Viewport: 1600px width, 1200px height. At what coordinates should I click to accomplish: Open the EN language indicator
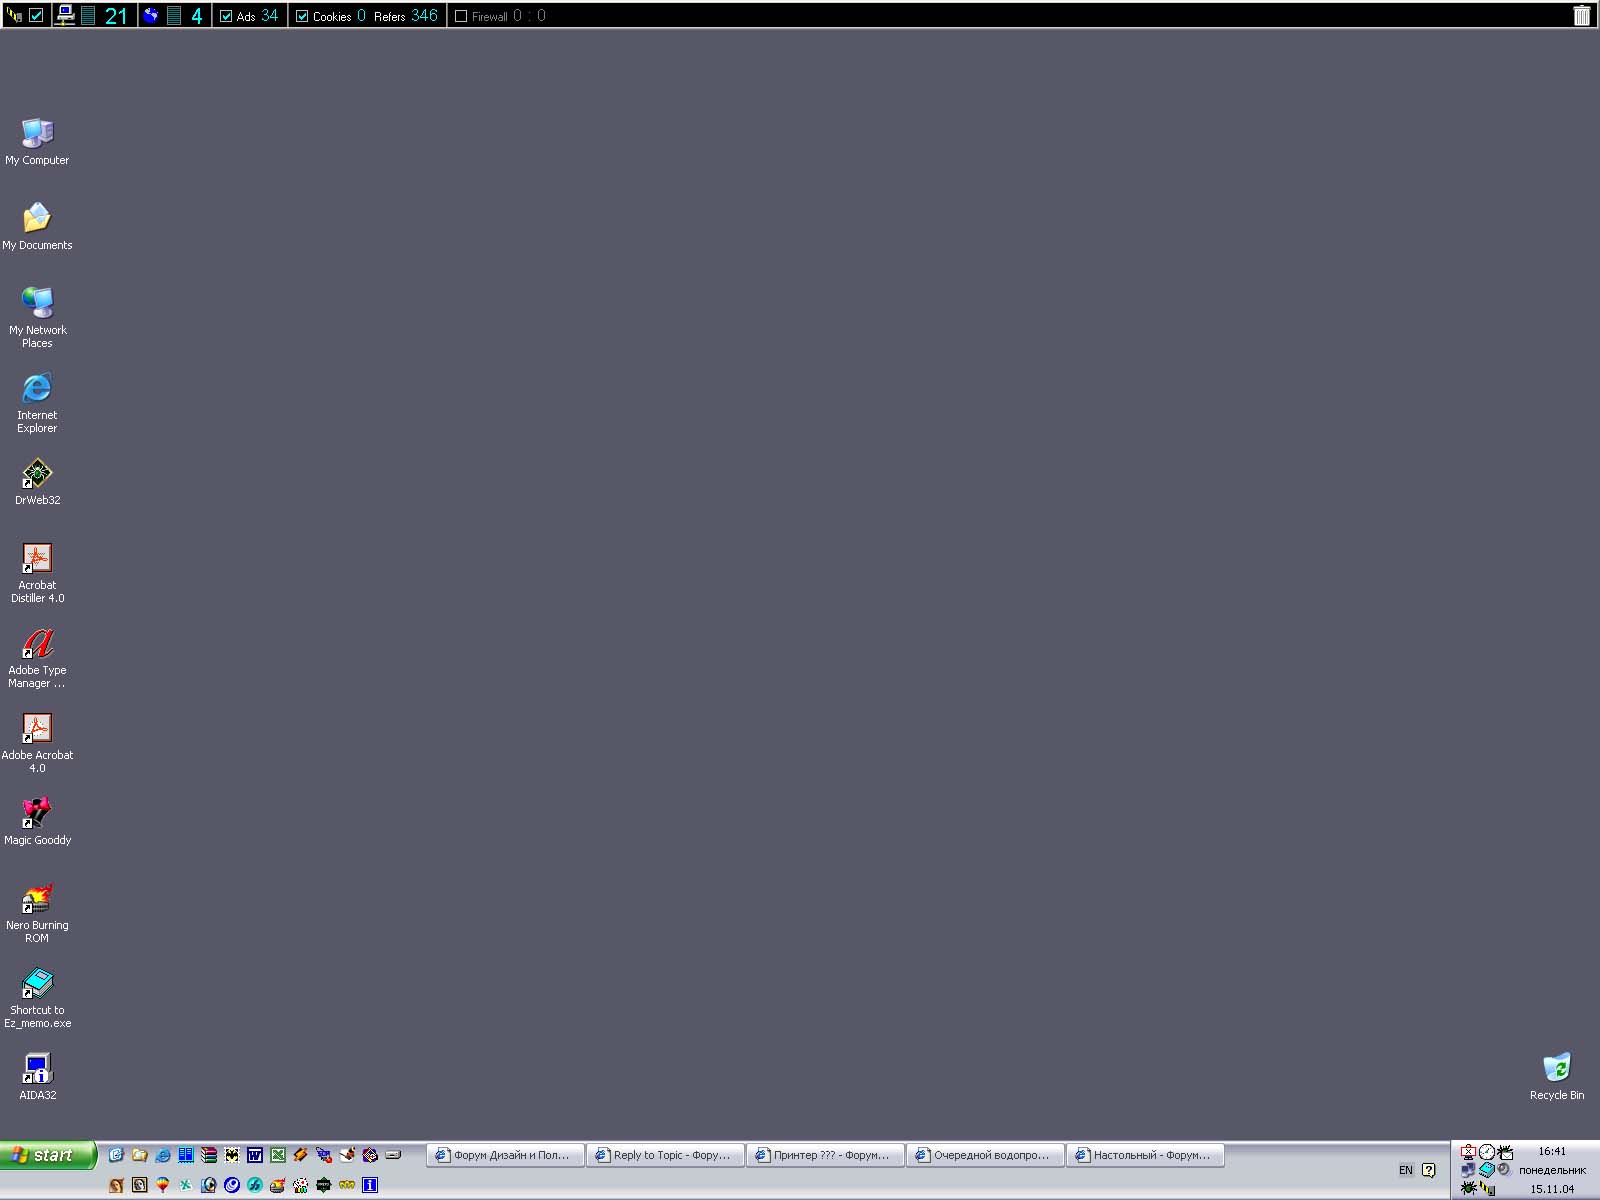[1406, 1170]
